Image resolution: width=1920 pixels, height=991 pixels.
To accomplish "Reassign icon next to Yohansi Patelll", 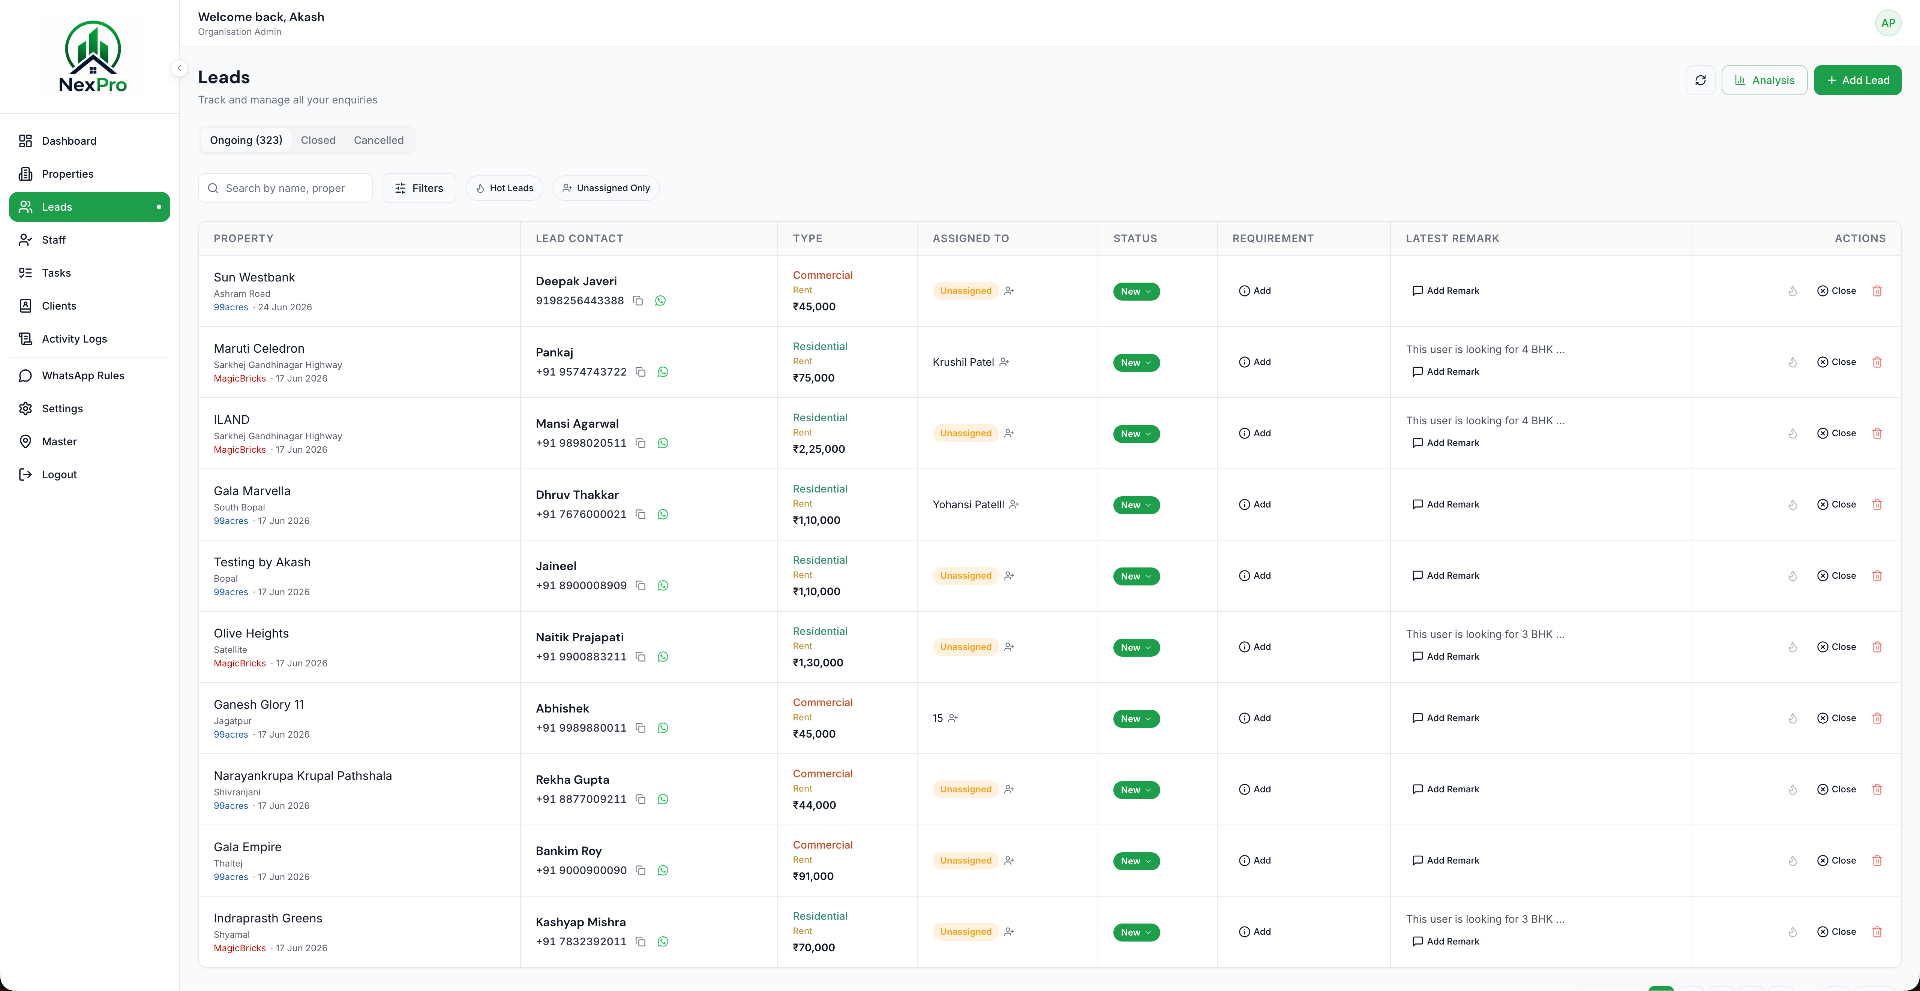I will click(x=1014, y=505).
